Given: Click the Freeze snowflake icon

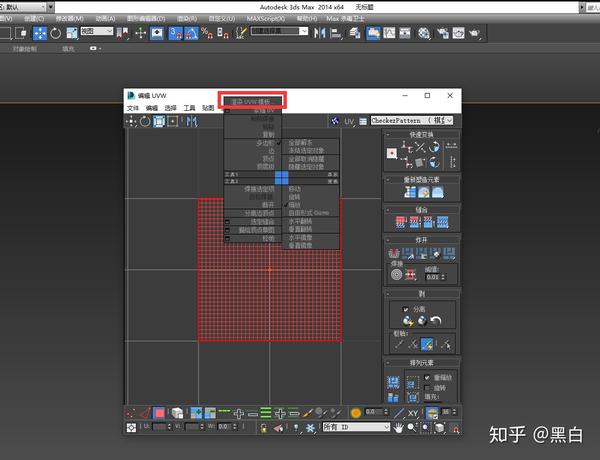Looking at the screenshot, I should coord(310,427).
